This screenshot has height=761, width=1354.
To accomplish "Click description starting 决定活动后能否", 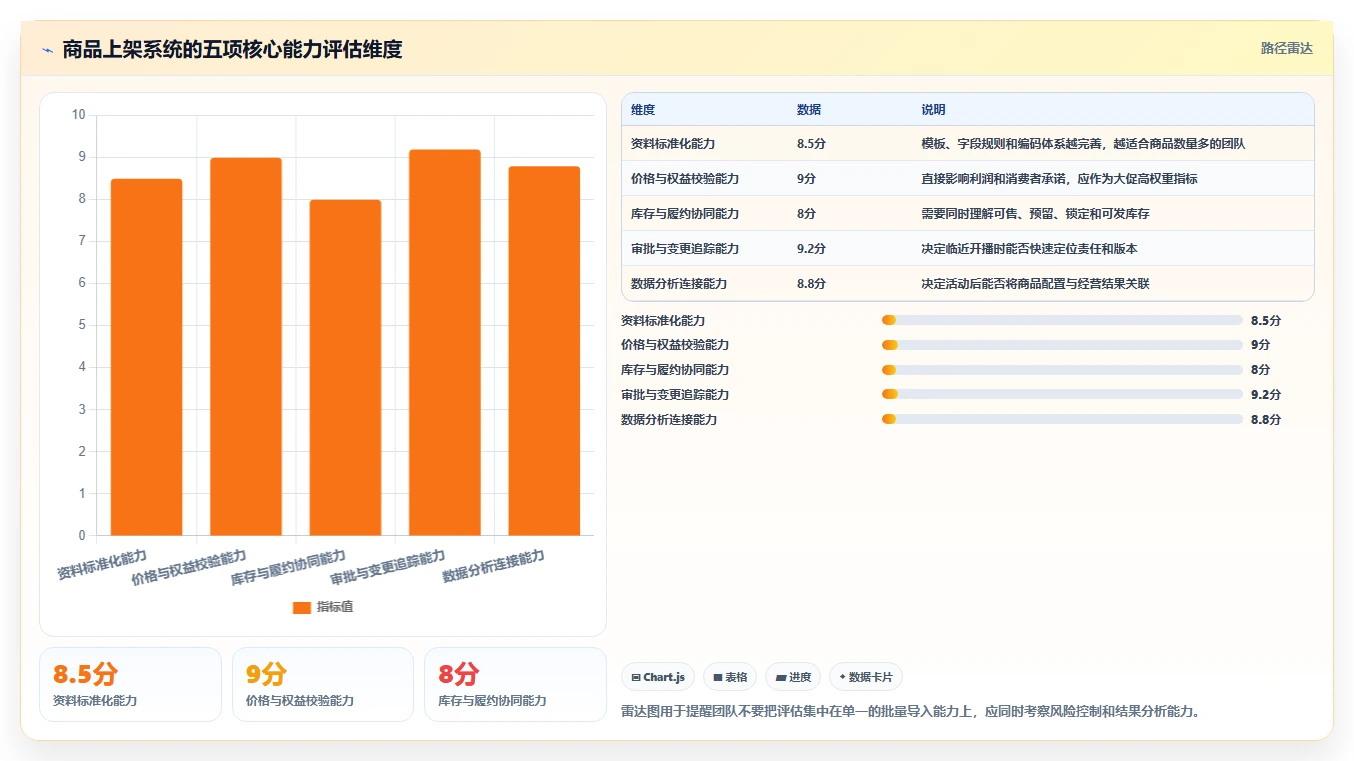I will click(x=1035, y=284).
